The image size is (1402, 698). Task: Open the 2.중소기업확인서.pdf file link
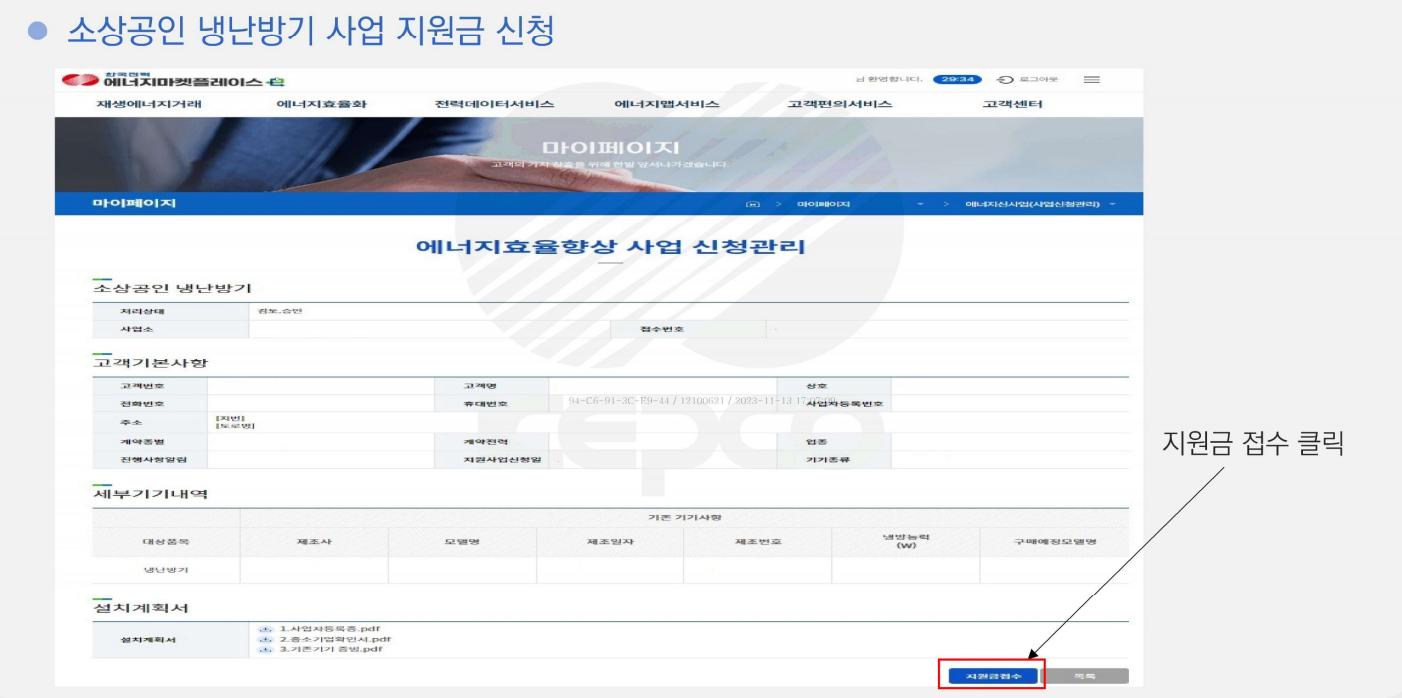(335, 639)
